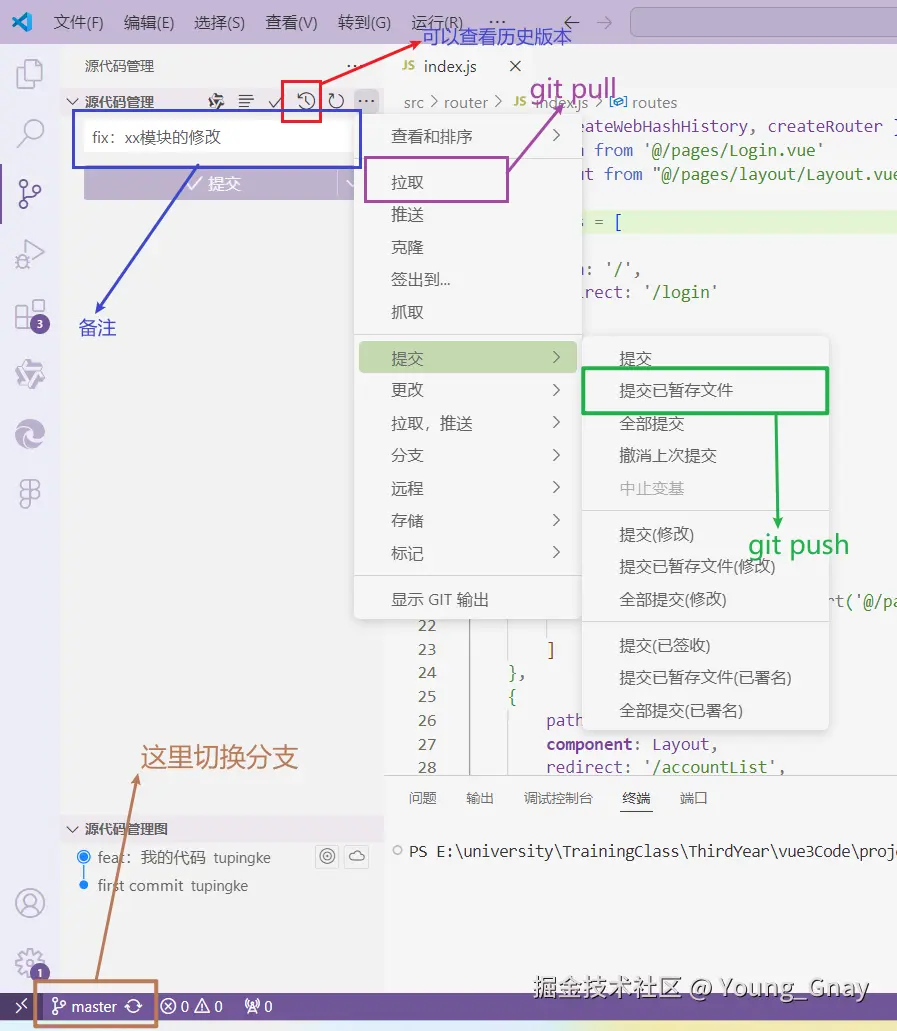Click the router breadcrumb segment
The height and width of the screenshot is (1031, 897).
[x=466, y=103]
